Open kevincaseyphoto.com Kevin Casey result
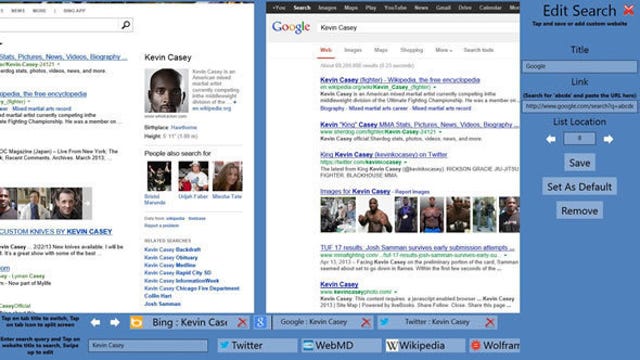Screen dimensions: 640x360 tap(339, 284)
